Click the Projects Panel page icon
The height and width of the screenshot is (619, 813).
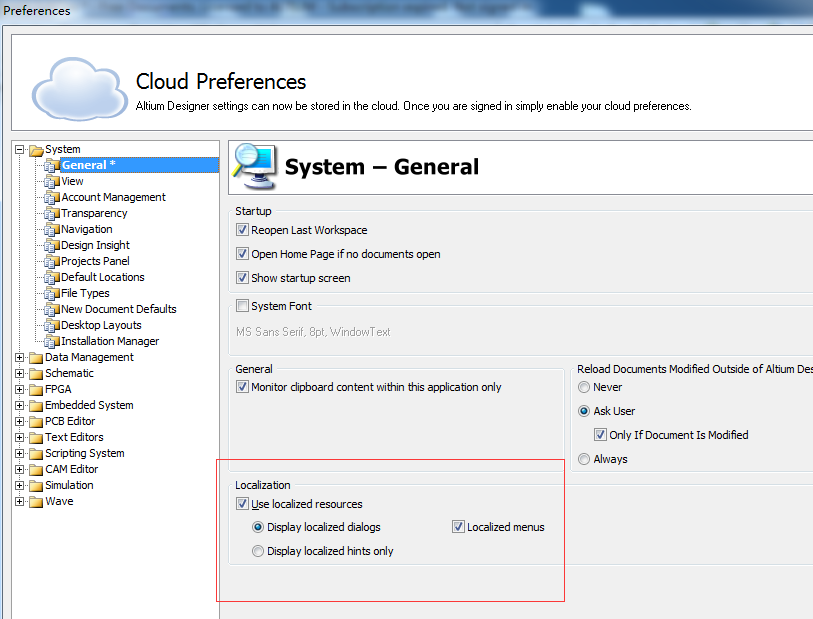[x=52, y=261]
